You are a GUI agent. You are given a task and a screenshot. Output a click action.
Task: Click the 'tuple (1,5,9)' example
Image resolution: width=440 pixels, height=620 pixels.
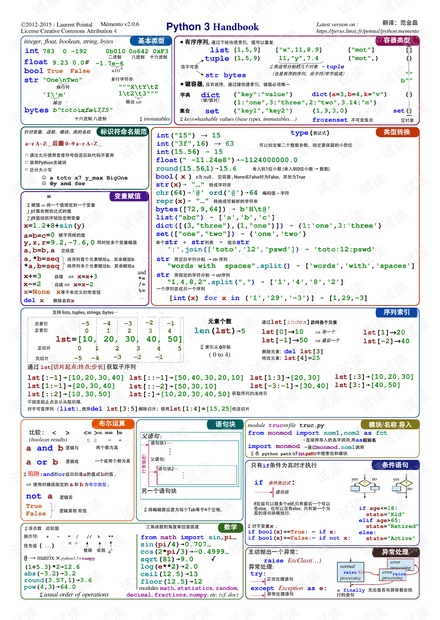pyautogui.click(x=232, y=58)
